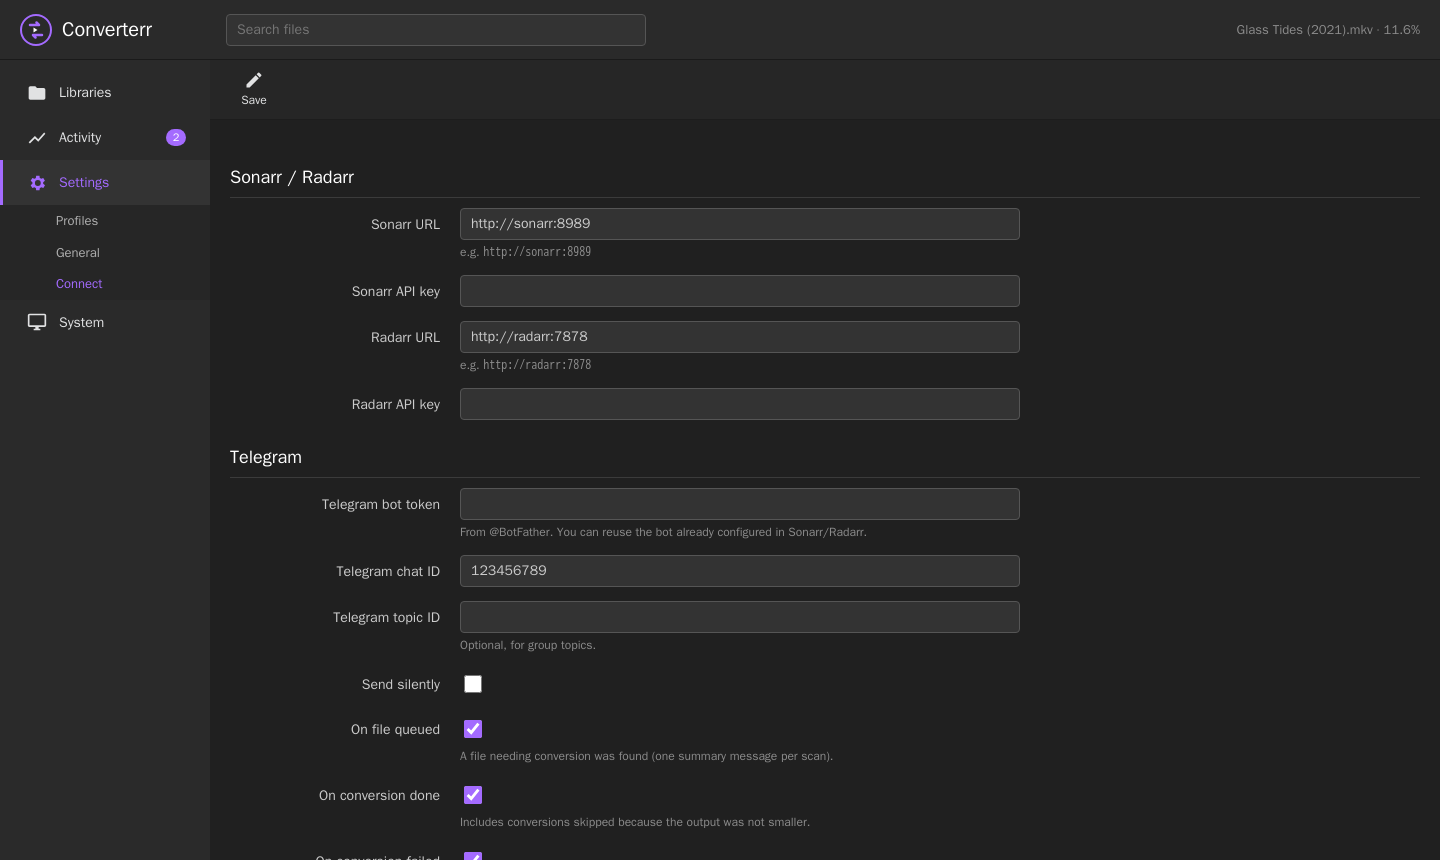
Task: Click the Sonarr URL field
Action: 740,224
